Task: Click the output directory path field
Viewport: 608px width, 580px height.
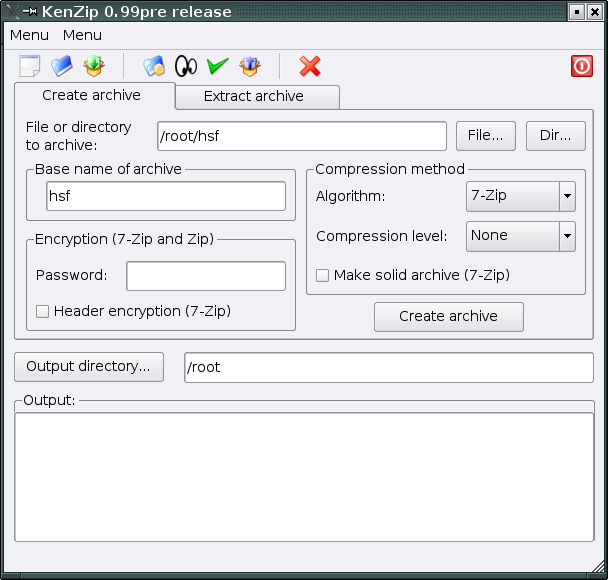Action: 389,368
